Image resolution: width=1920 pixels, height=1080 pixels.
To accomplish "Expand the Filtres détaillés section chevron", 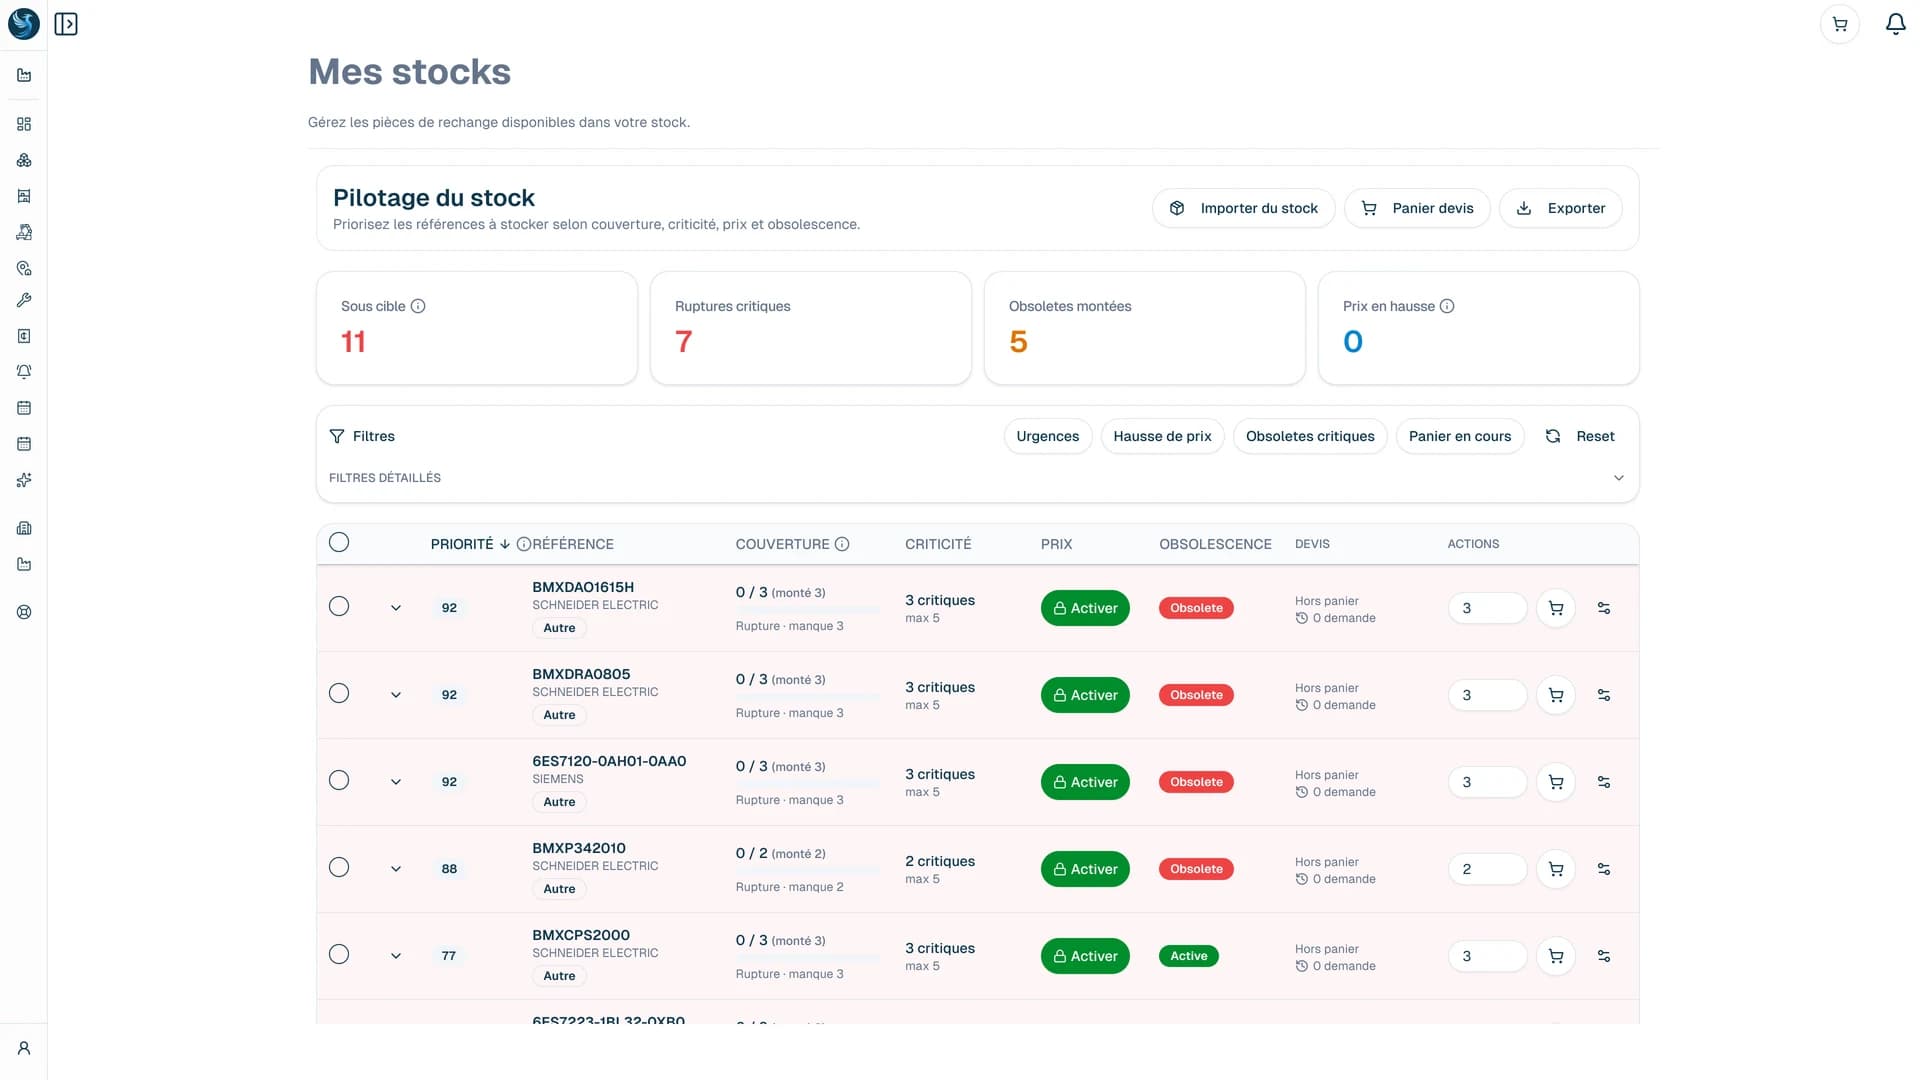I will (x=1618, y=478).
